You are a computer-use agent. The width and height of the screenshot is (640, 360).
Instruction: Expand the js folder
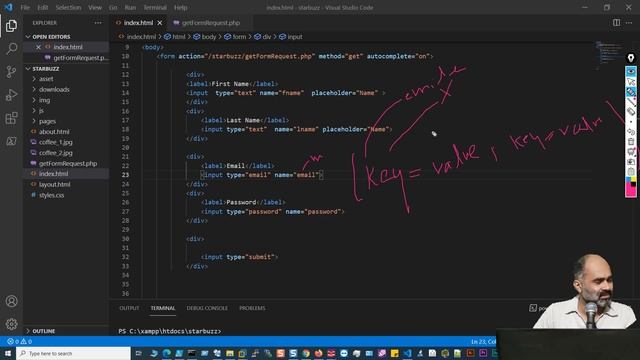[x=41, y=111]
